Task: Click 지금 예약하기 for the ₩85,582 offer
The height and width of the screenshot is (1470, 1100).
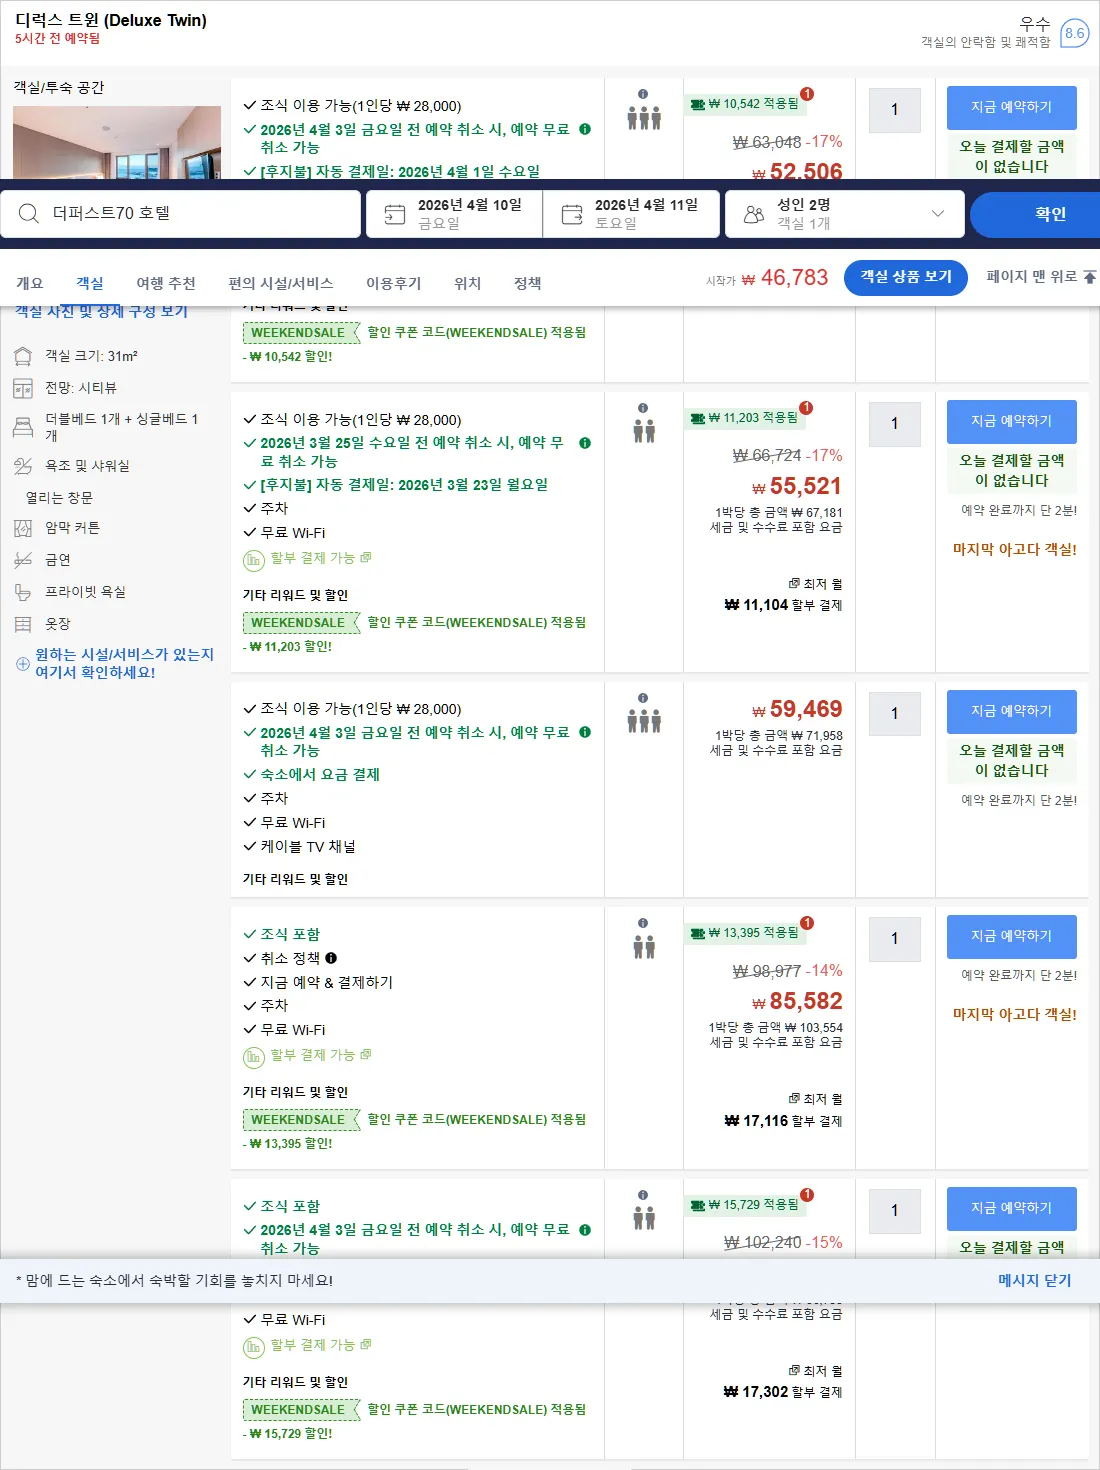Action: click(1012, 936)
